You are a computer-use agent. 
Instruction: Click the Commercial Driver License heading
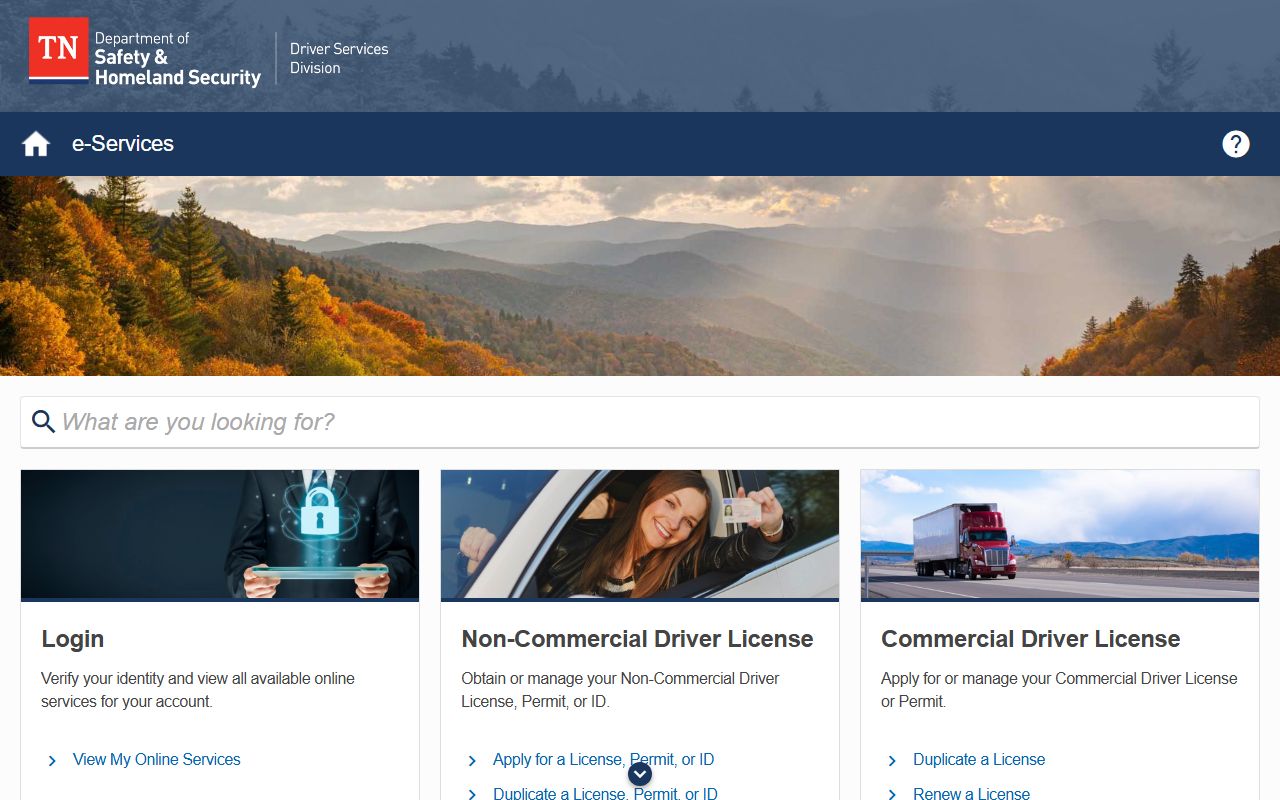(x=1031, y=639)
